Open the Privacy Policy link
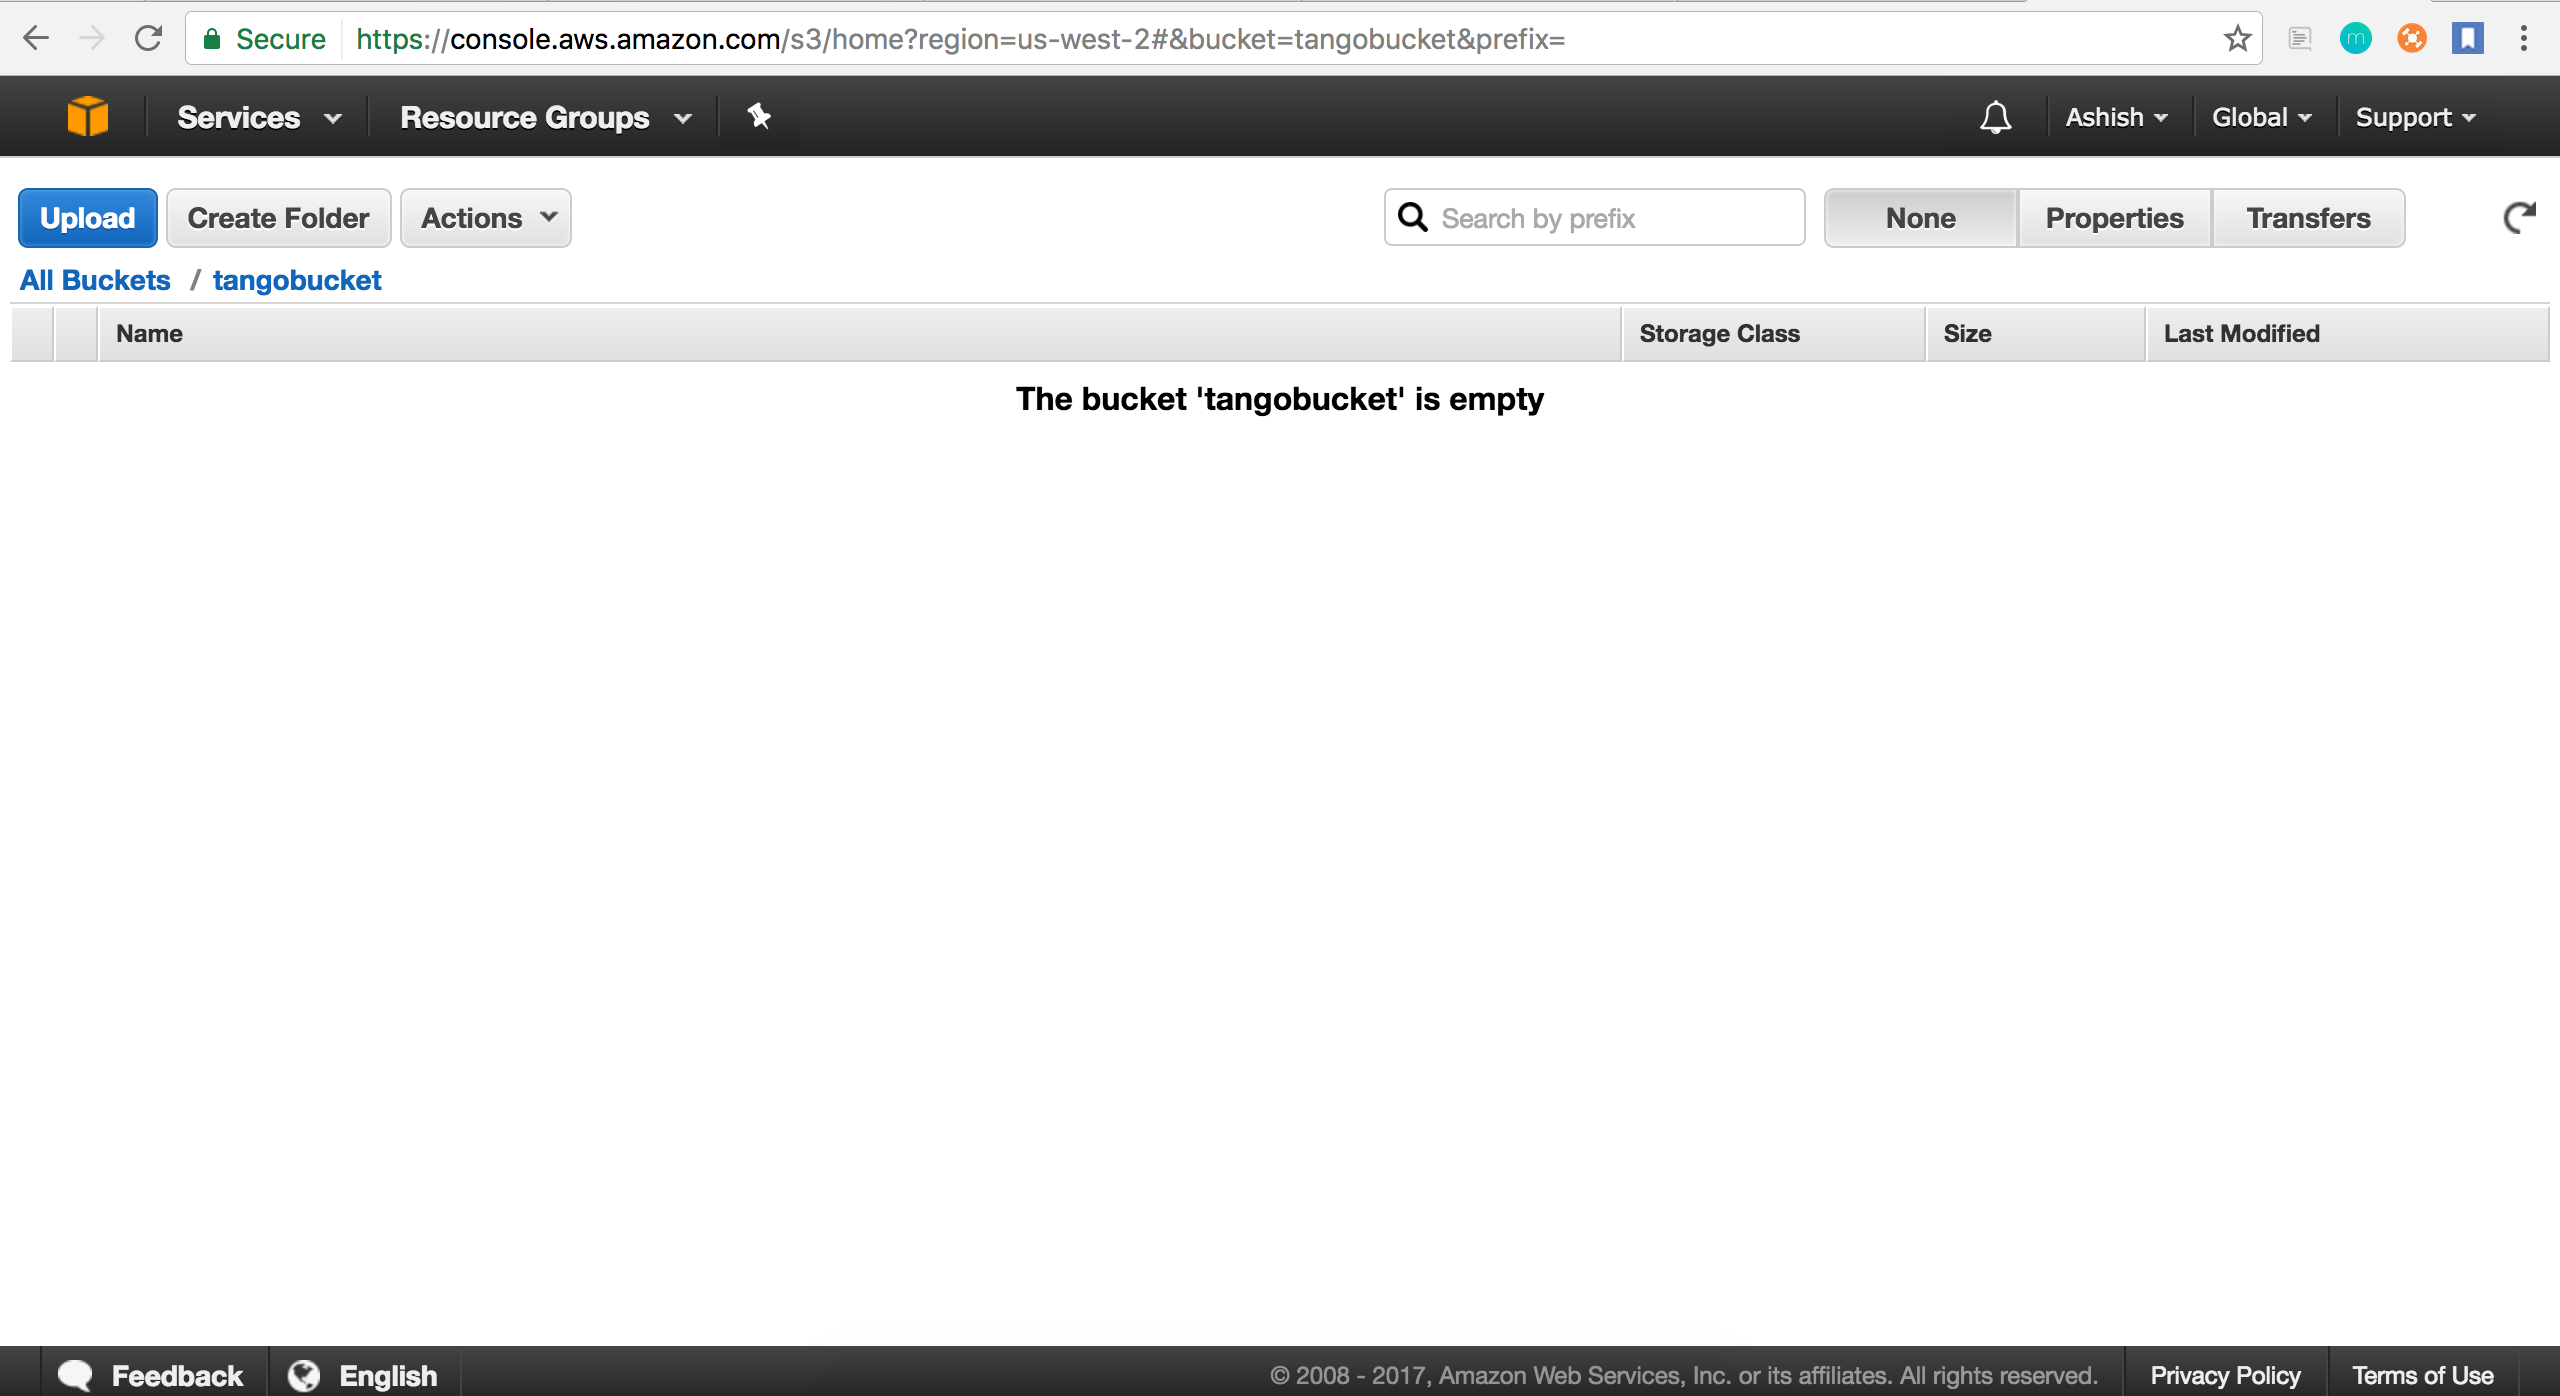 click(2225, 1375)
